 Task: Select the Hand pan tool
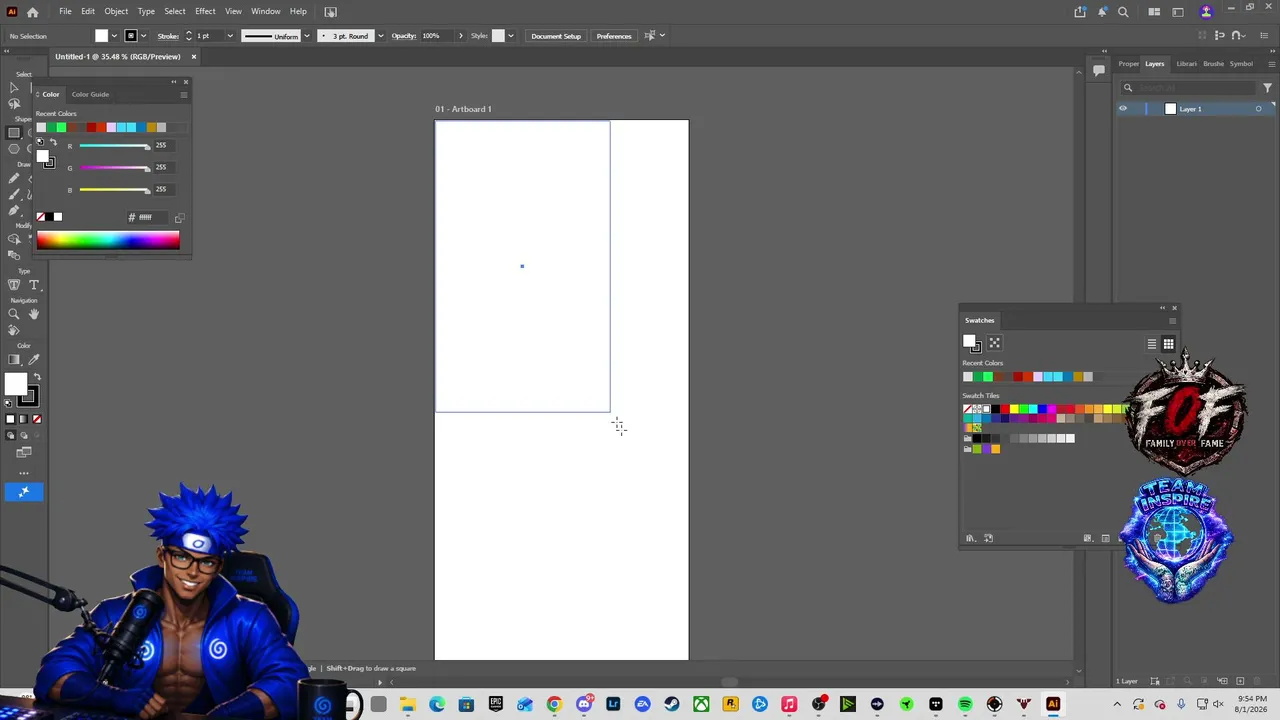pos(33,314)
